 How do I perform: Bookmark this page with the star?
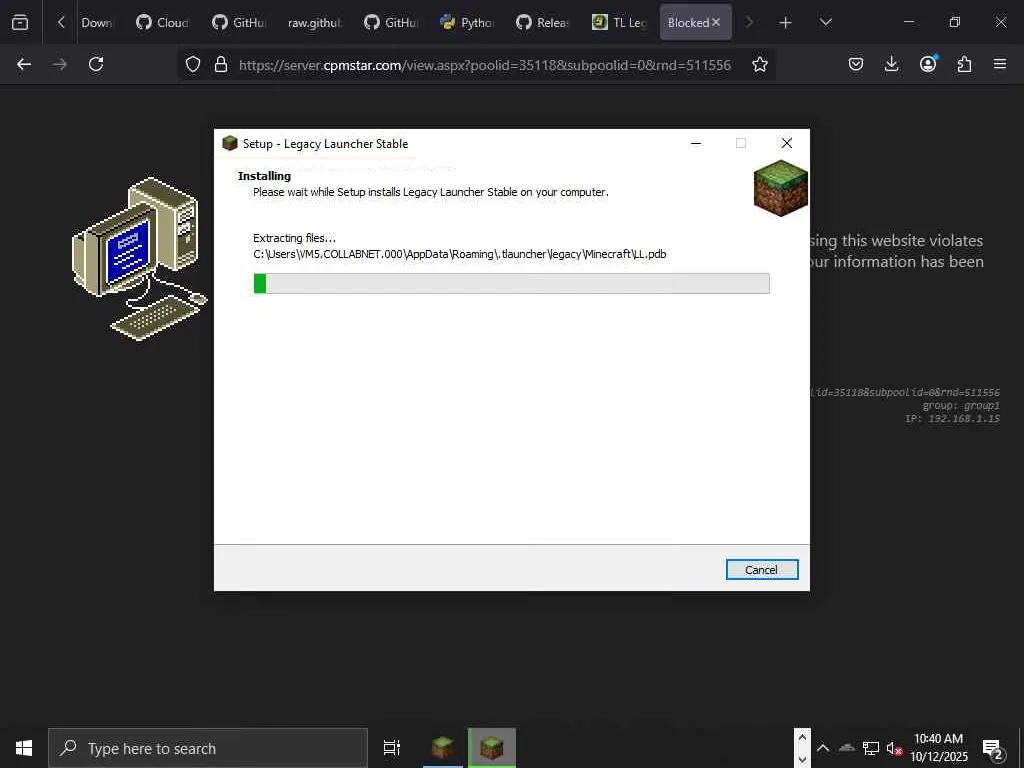click(760, 64)
